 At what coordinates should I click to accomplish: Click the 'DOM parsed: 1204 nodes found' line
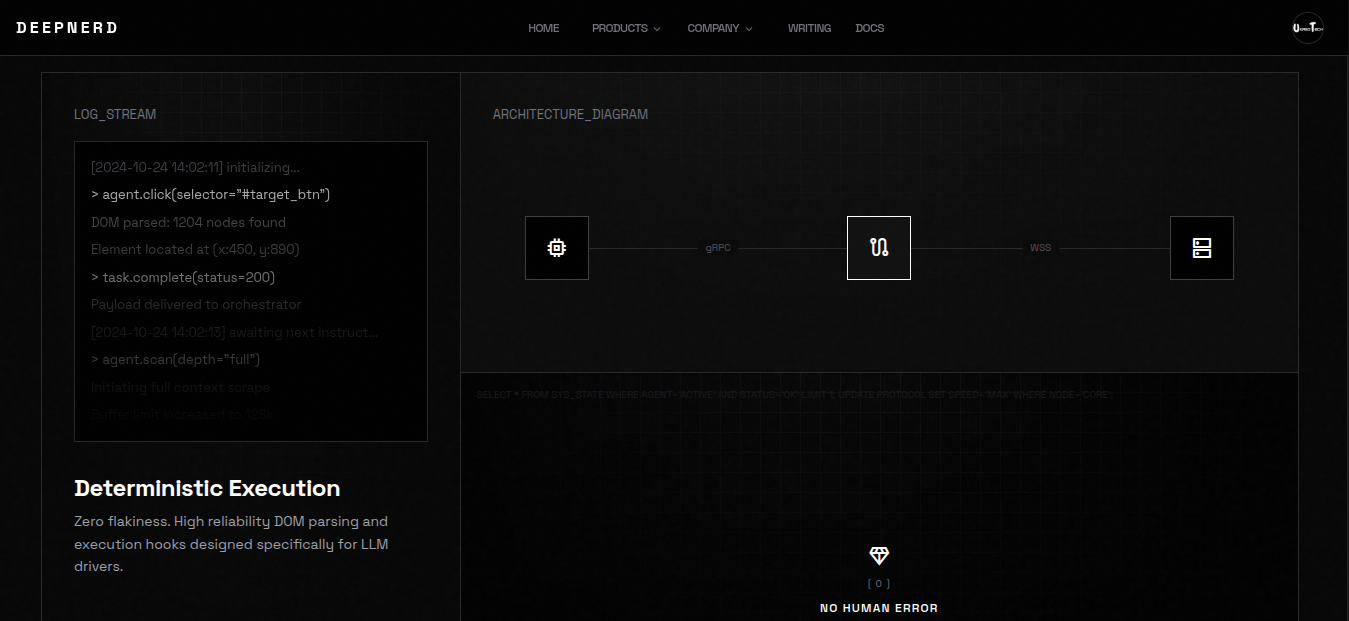coord(188,222)
